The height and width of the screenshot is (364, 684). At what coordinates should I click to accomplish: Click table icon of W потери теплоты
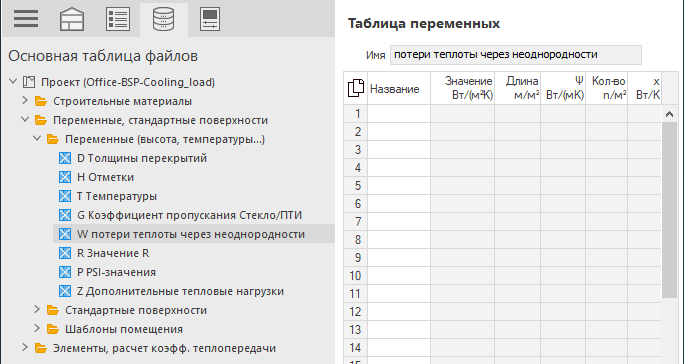coord(65,234)
